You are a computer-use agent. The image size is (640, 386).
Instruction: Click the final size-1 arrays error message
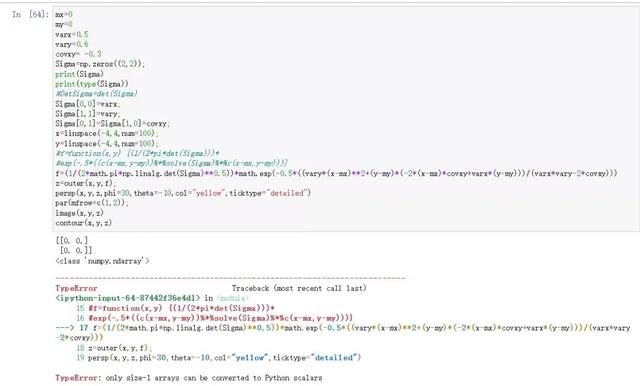pos(214,378)
